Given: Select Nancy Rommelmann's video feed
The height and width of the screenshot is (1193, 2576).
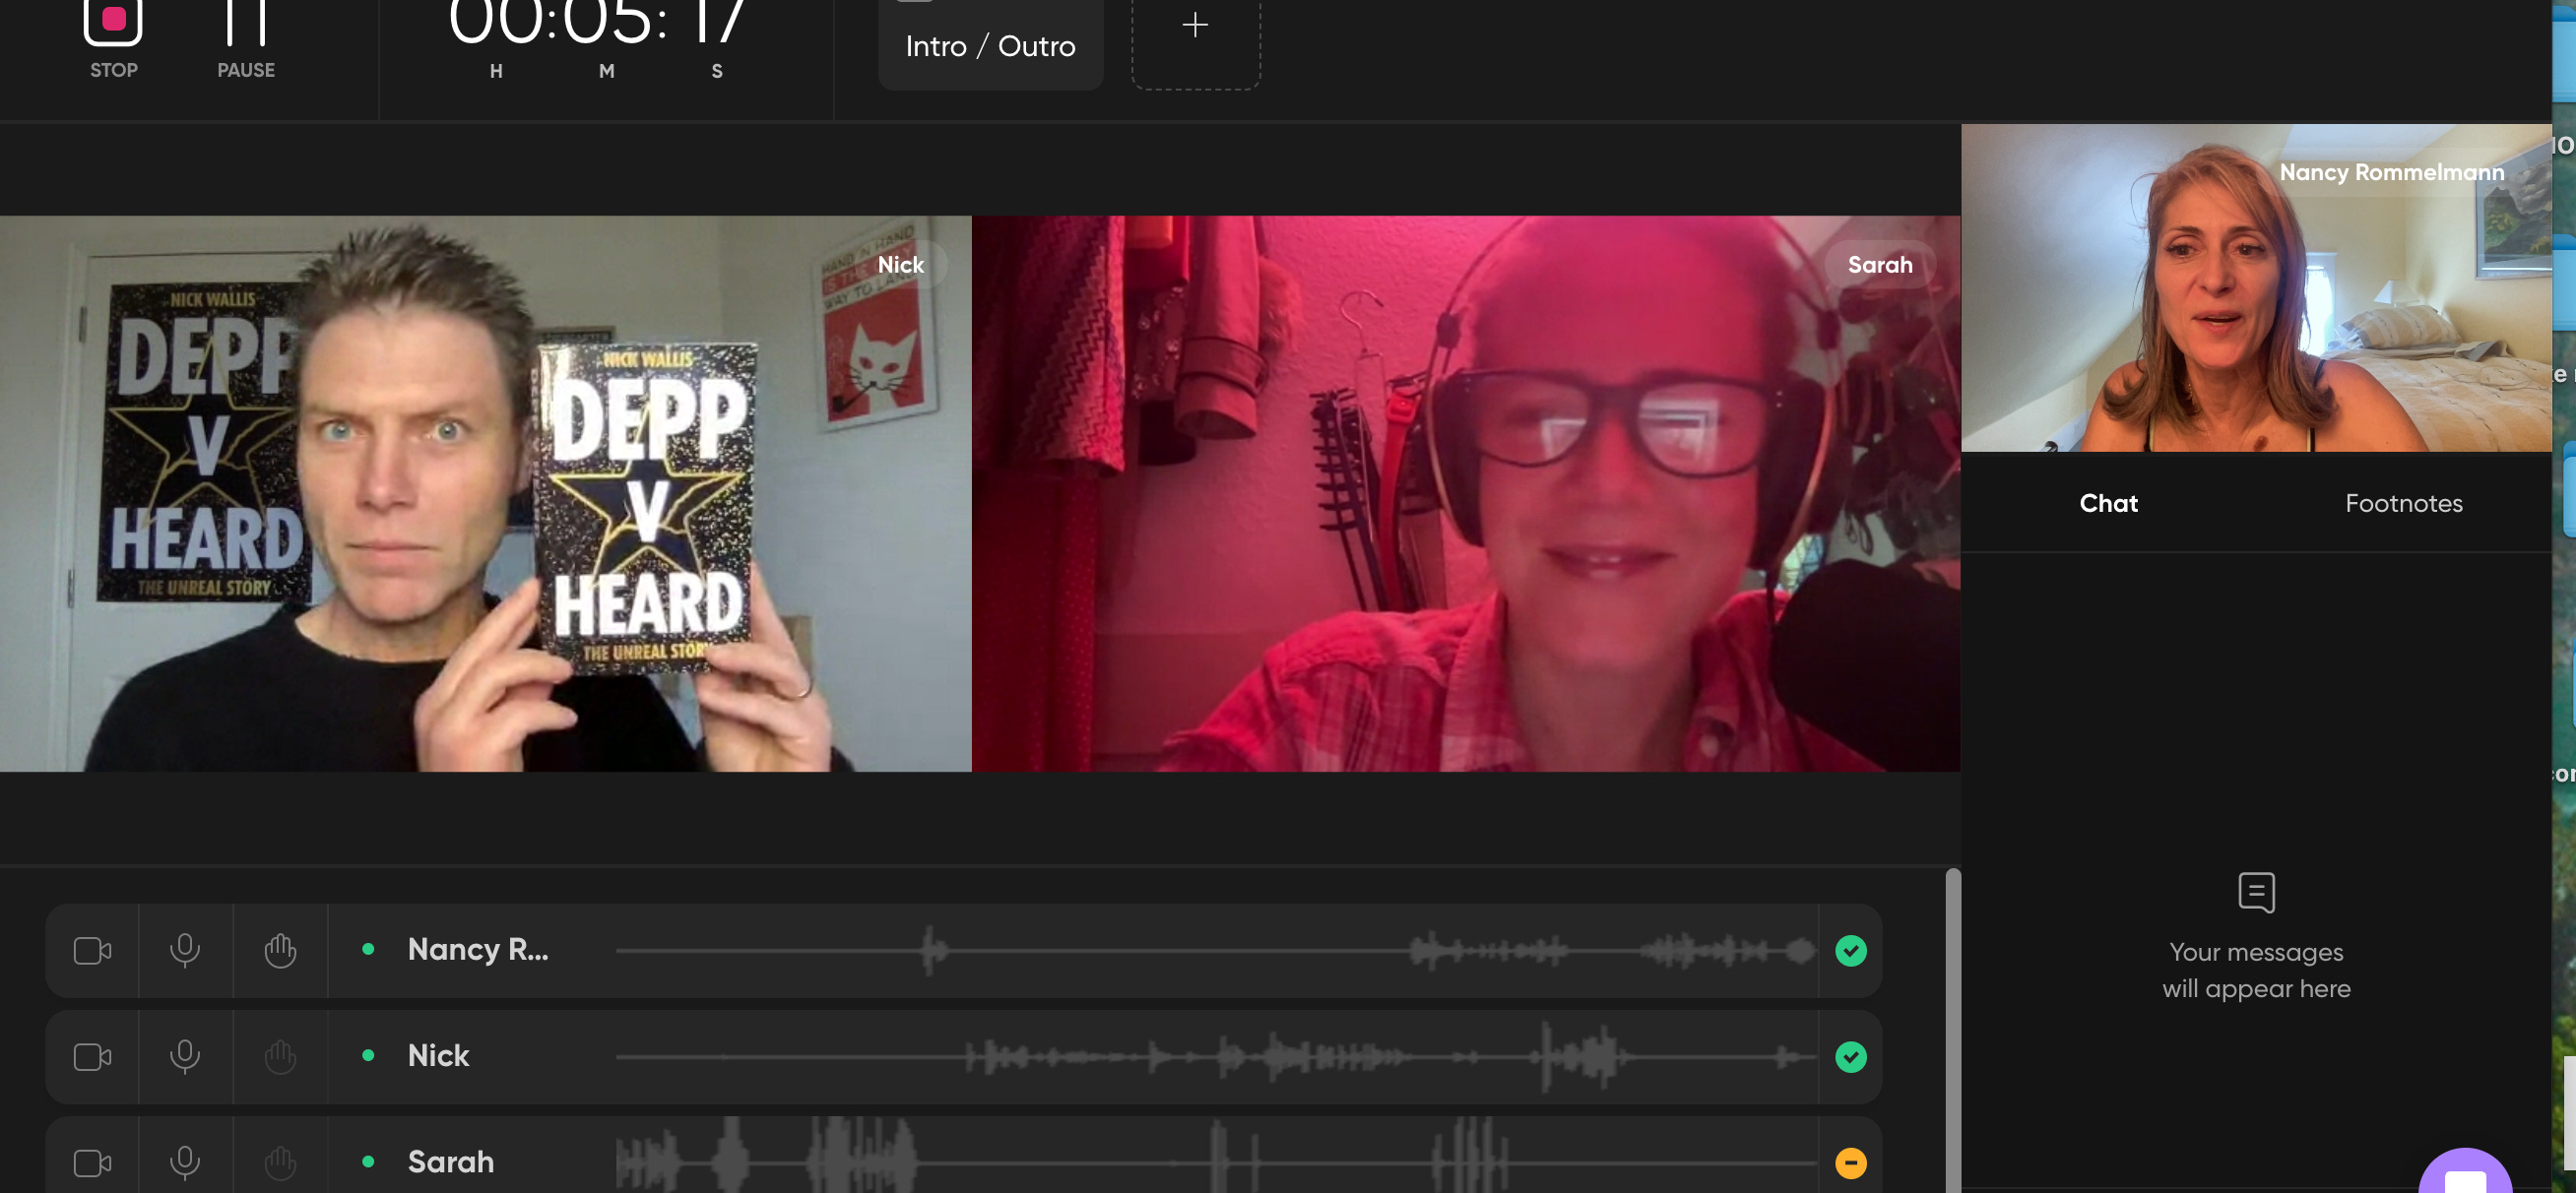Looking at the screenshot, I should [2256, 288].
